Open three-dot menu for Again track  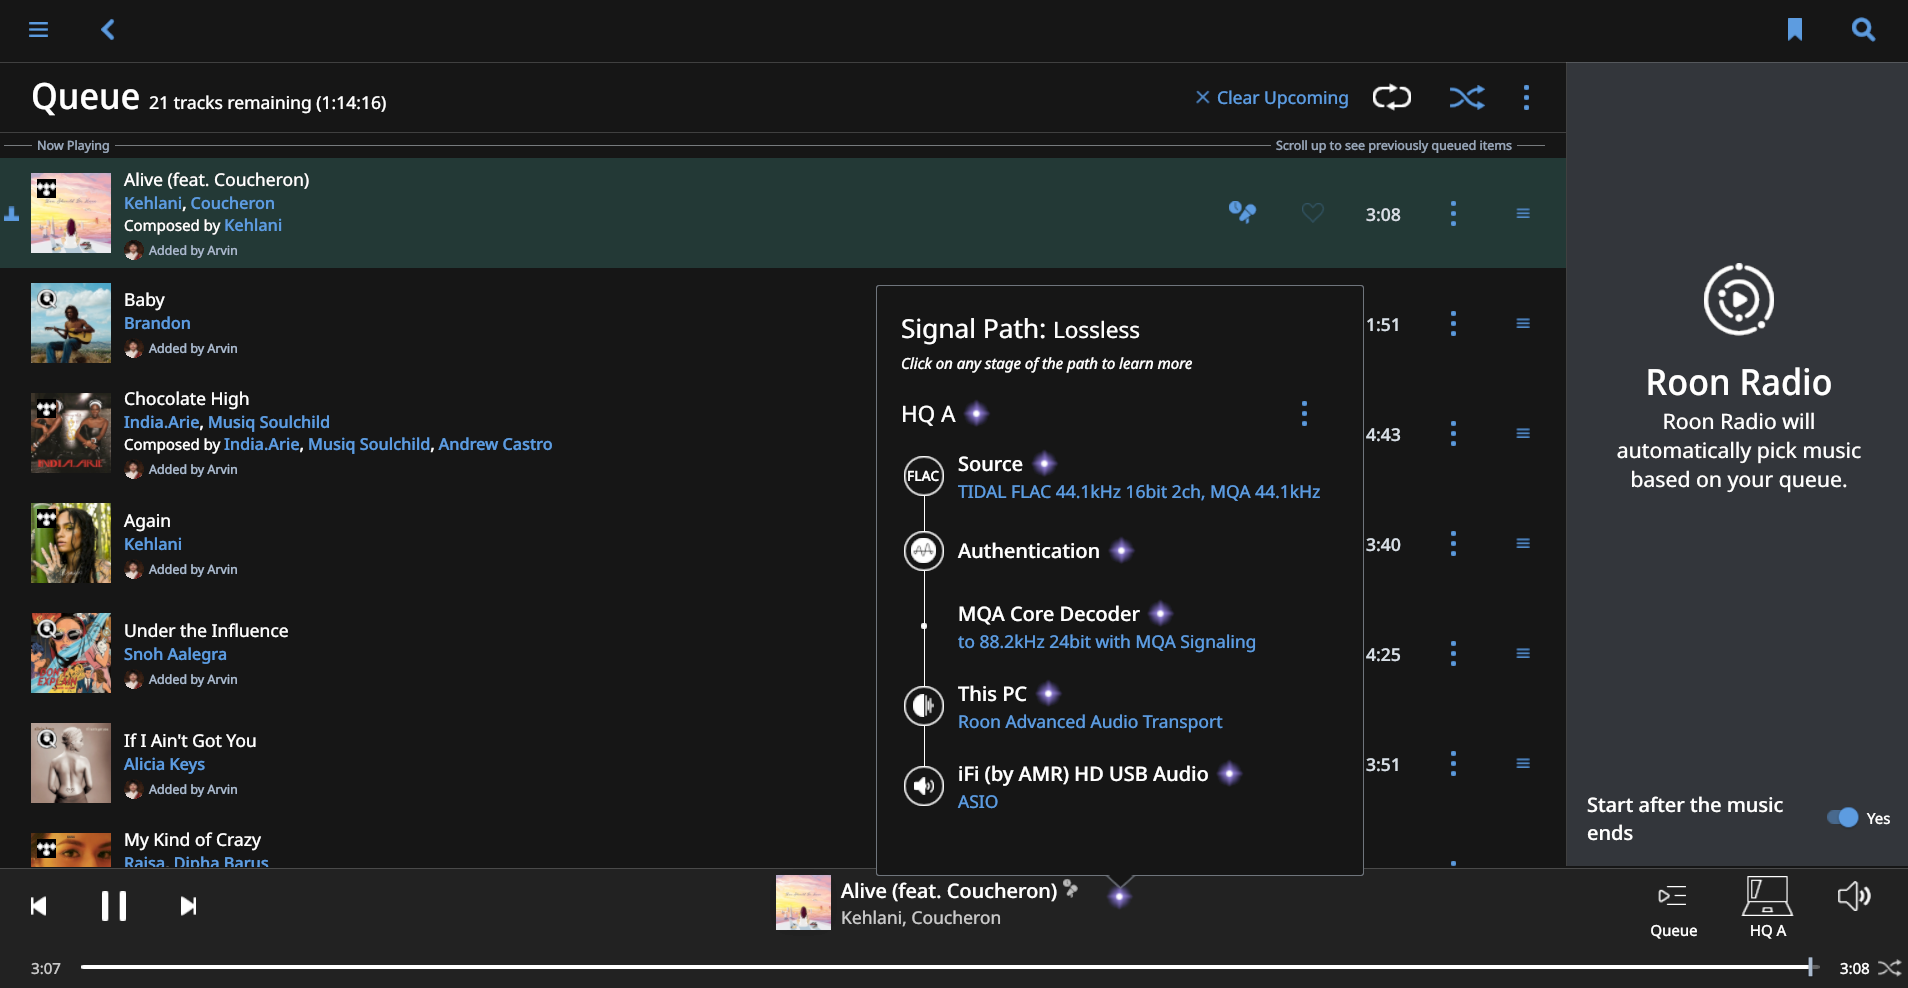pyautogui.click(x=1453, y=543)
